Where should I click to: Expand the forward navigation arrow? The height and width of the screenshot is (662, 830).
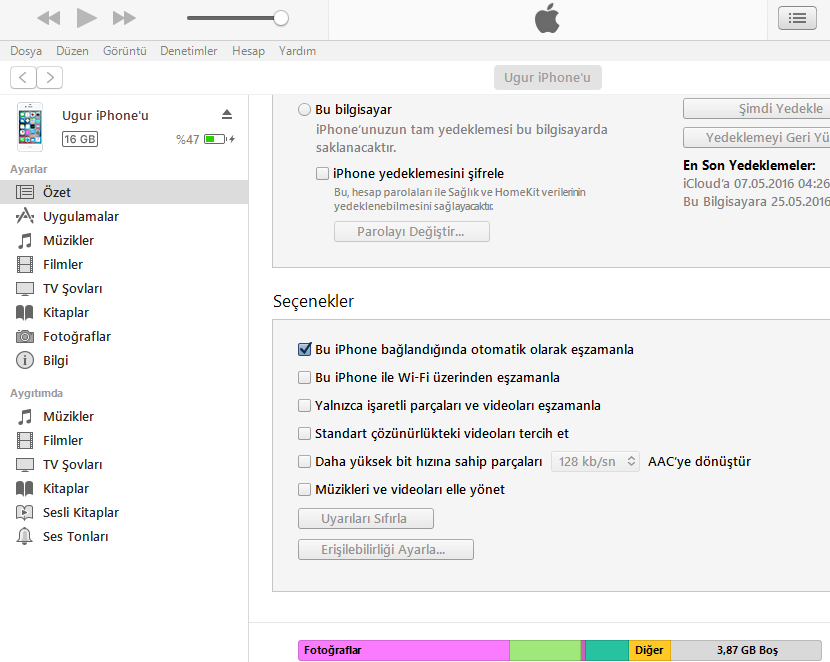coord(49,77)
